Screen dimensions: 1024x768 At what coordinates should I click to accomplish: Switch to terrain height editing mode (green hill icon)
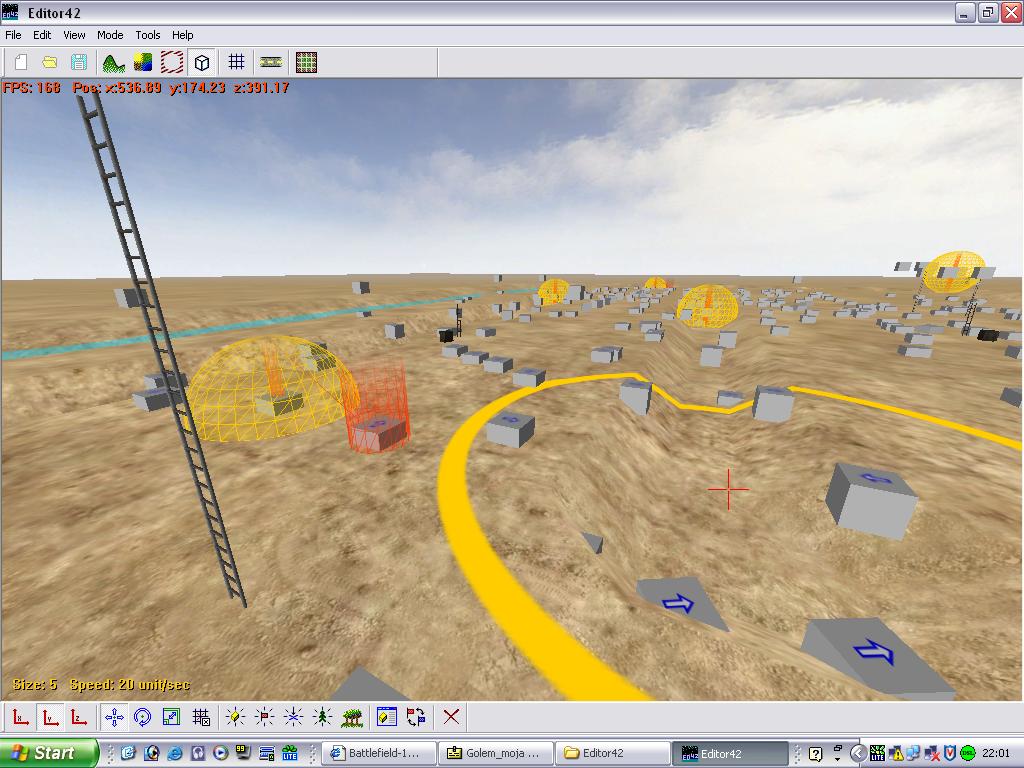pyautogui.click(x=114, y=62)
